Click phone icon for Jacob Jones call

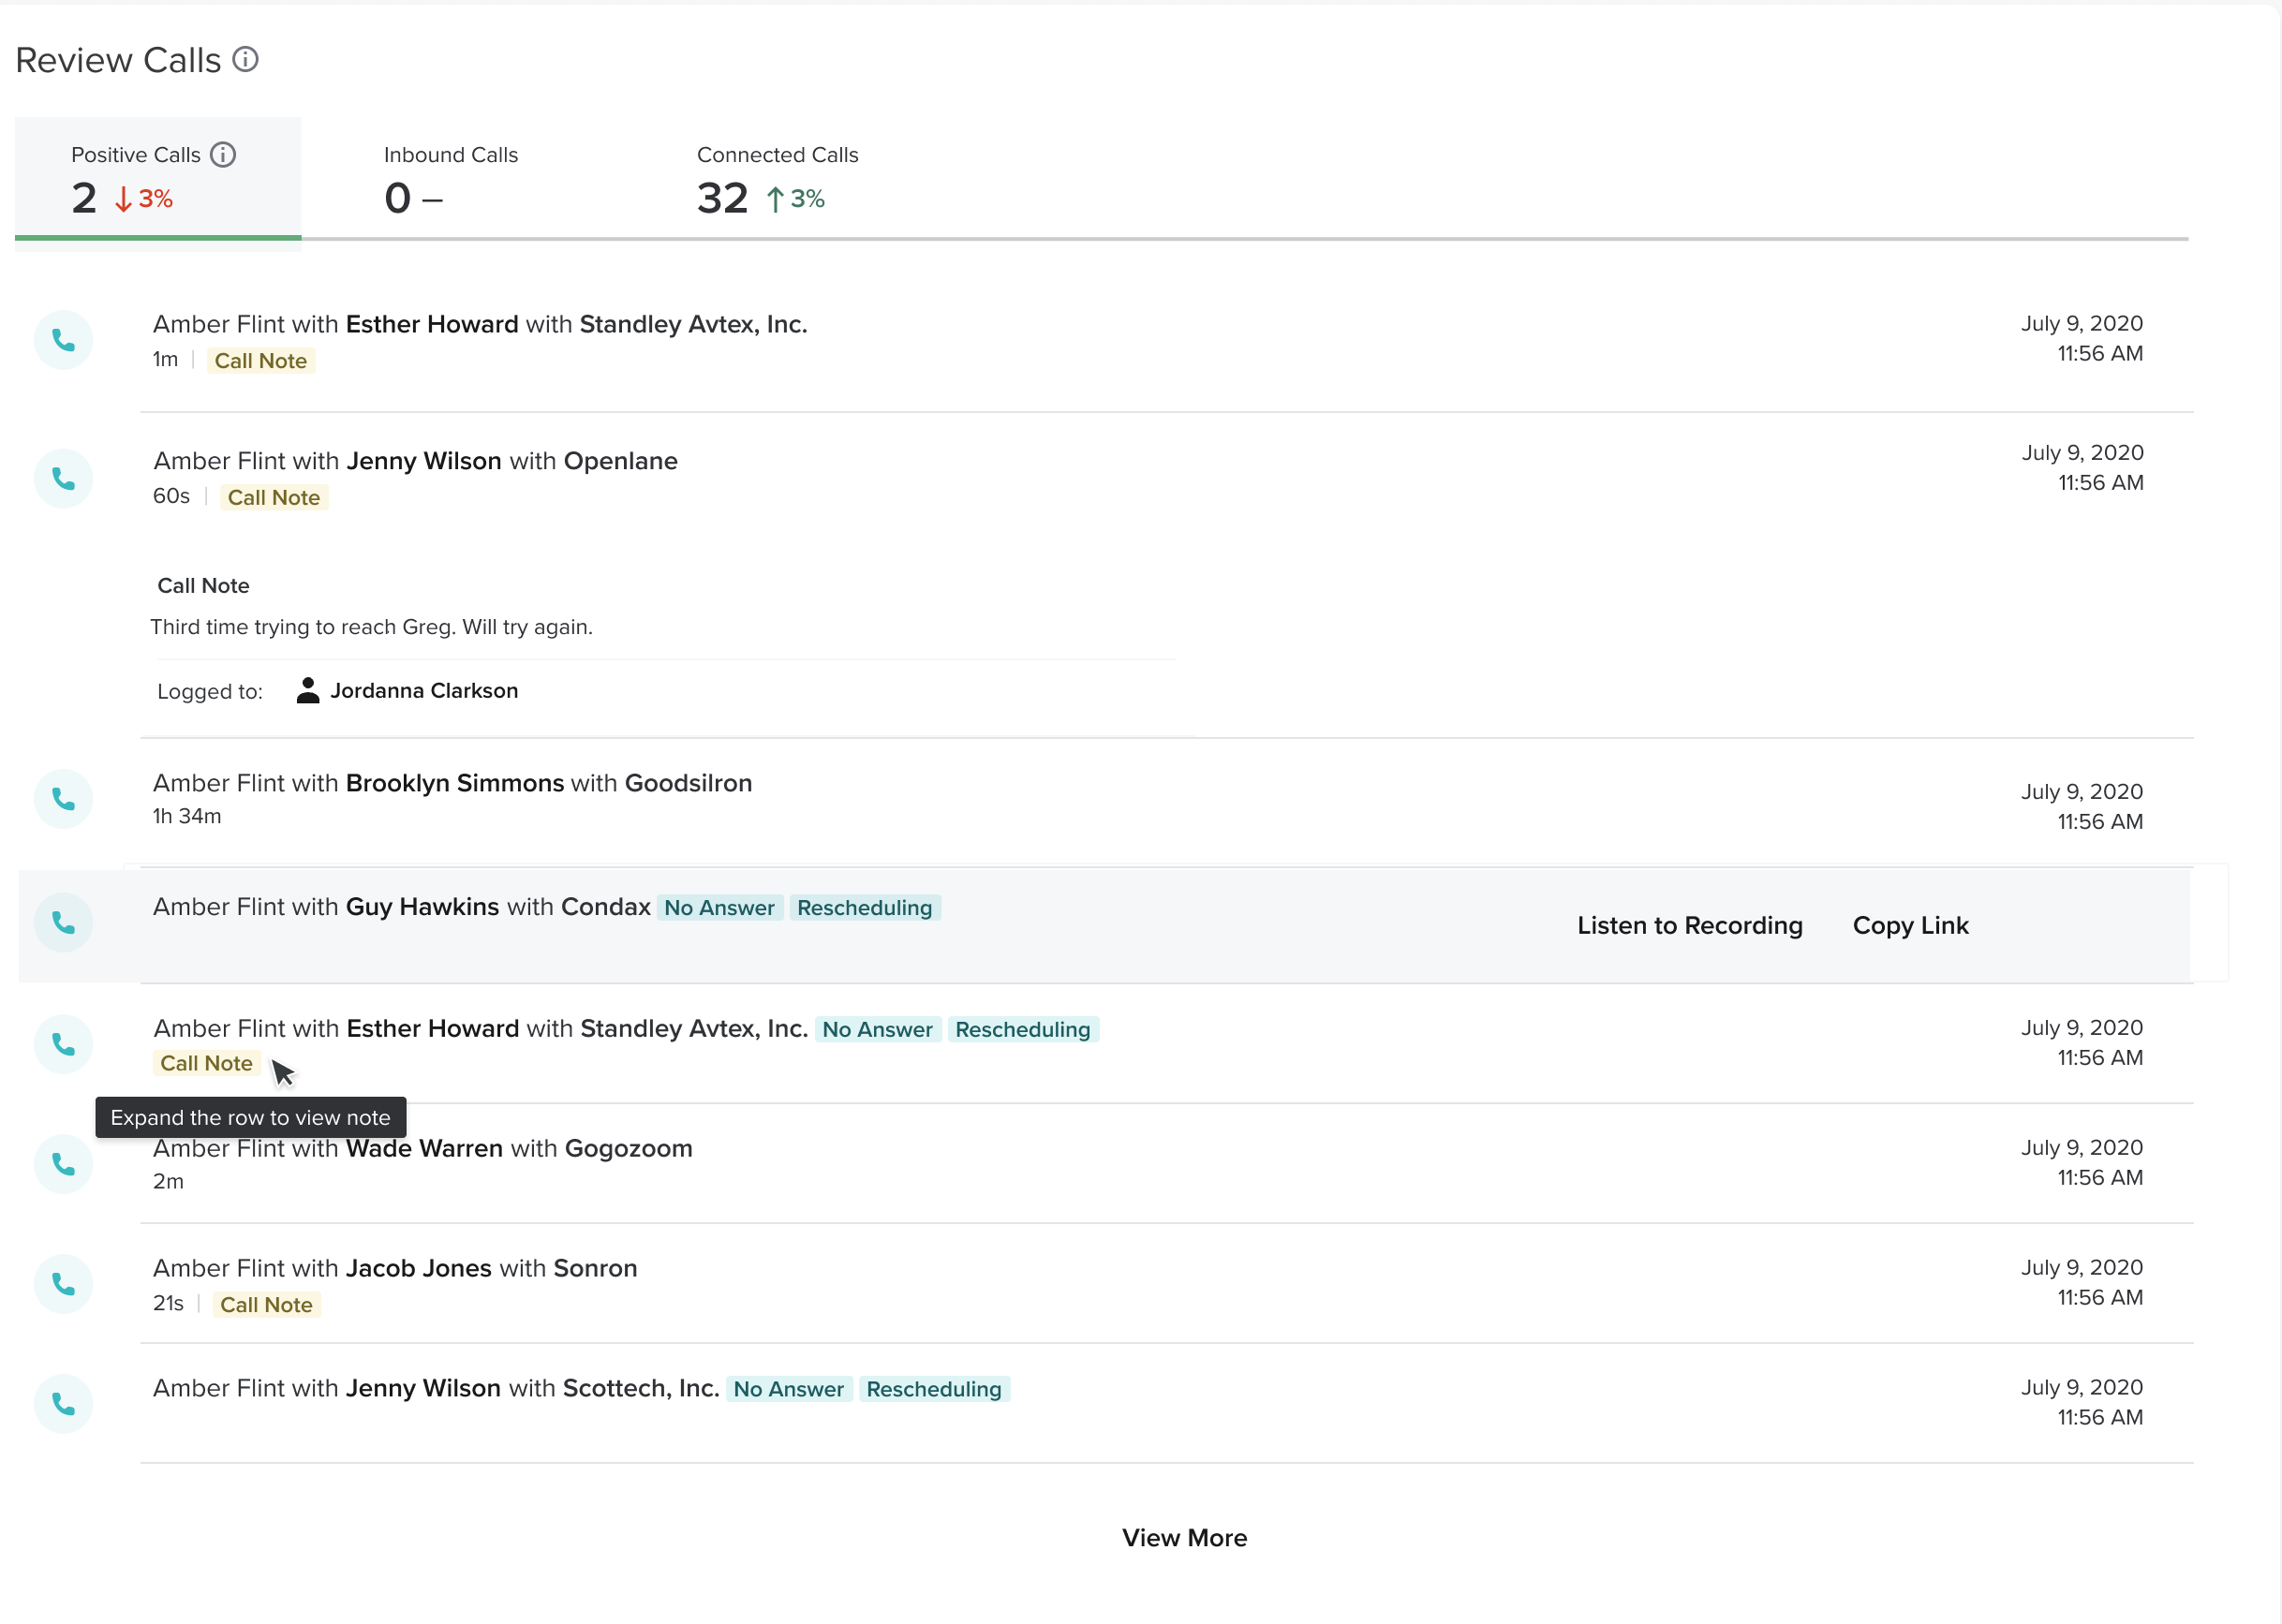pos(63,1284)
